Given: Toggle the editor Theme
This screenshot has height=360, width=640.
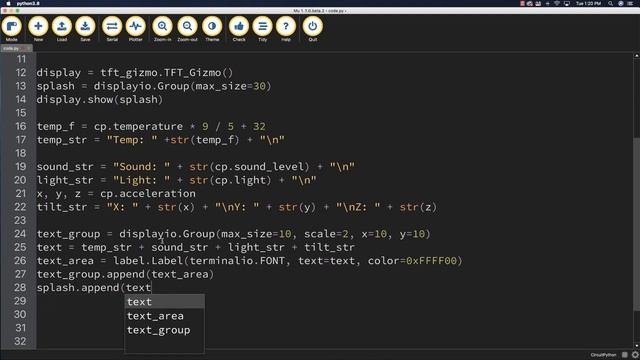Looking at the screenshot, I should click(x=212, y=29).
